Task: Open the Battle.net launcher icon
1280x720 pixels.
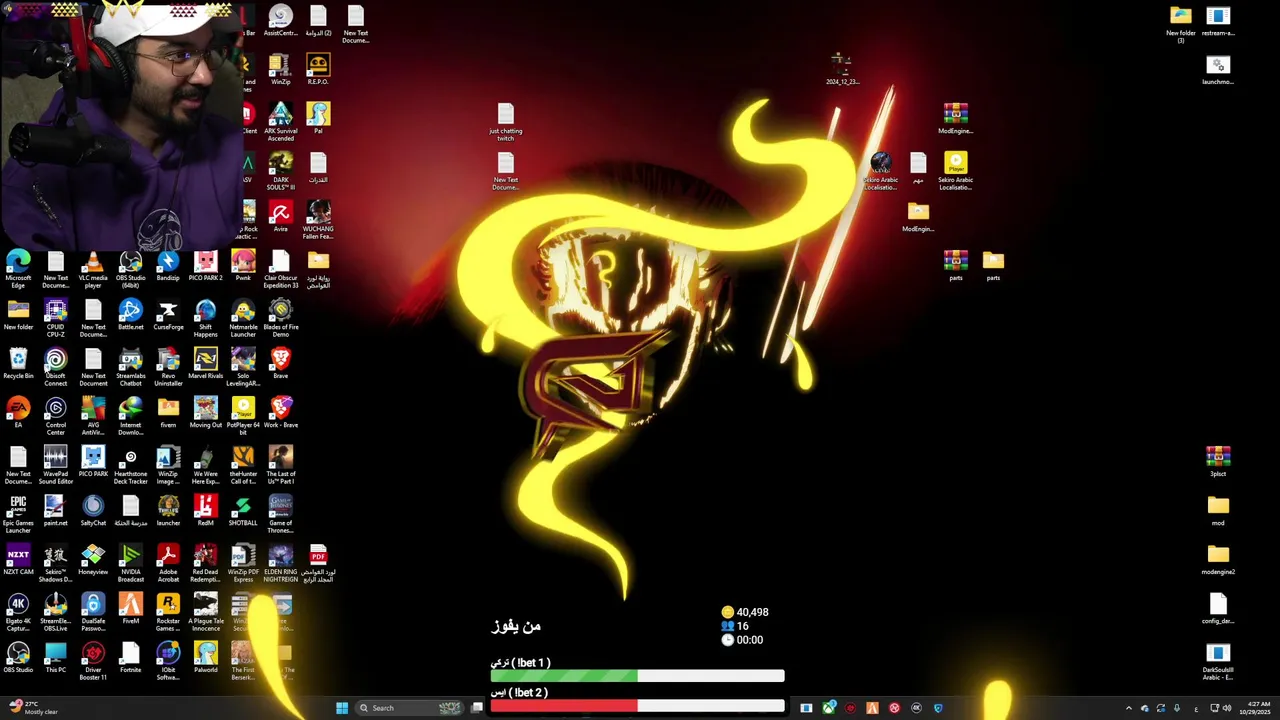Action: (x=131, y=316)
